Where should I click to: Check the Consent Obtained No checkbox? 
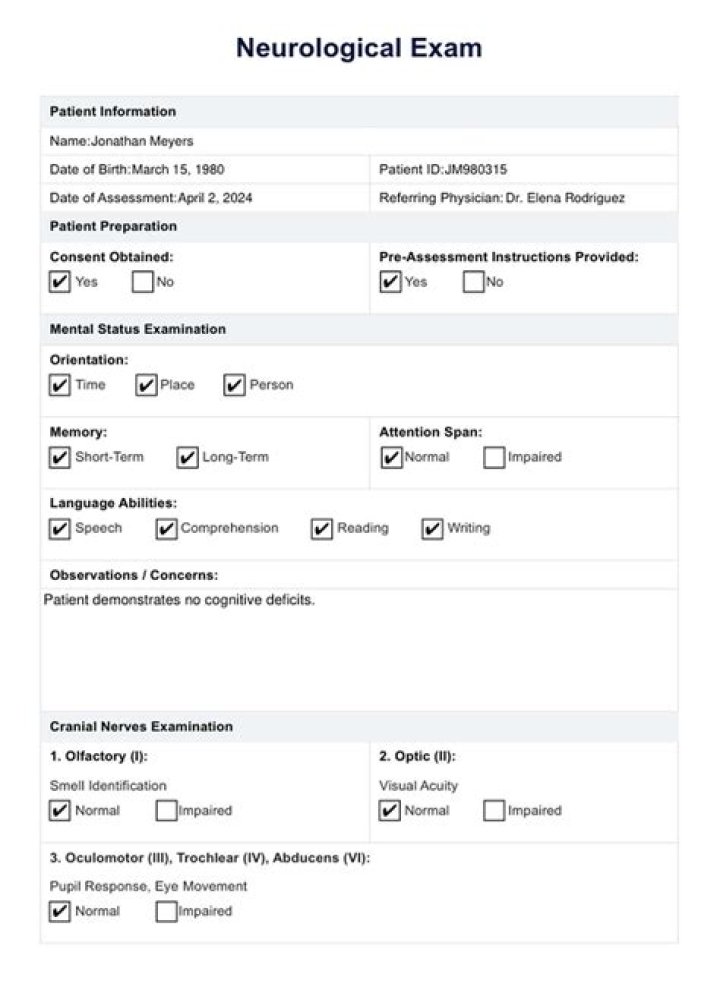pyautogui.click(x=143, y=282)
